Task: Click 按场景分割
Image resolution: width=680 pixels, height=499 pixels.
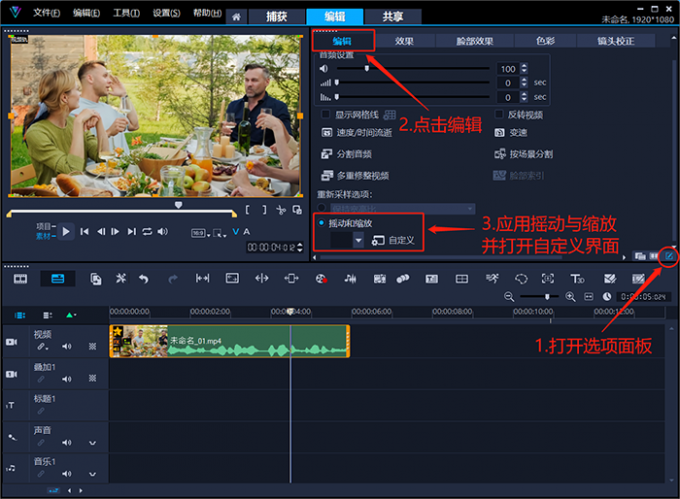Action: pos(523,154)
